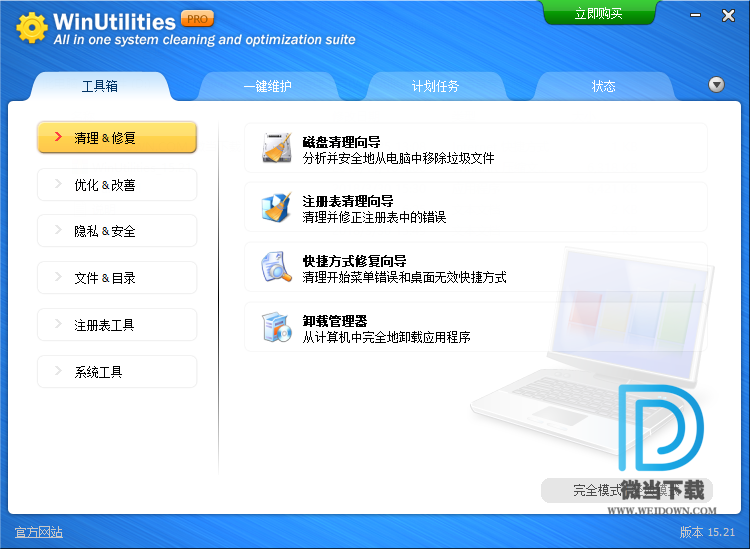
Task: Select the 系统工具 category
Action: pos(117,372)
